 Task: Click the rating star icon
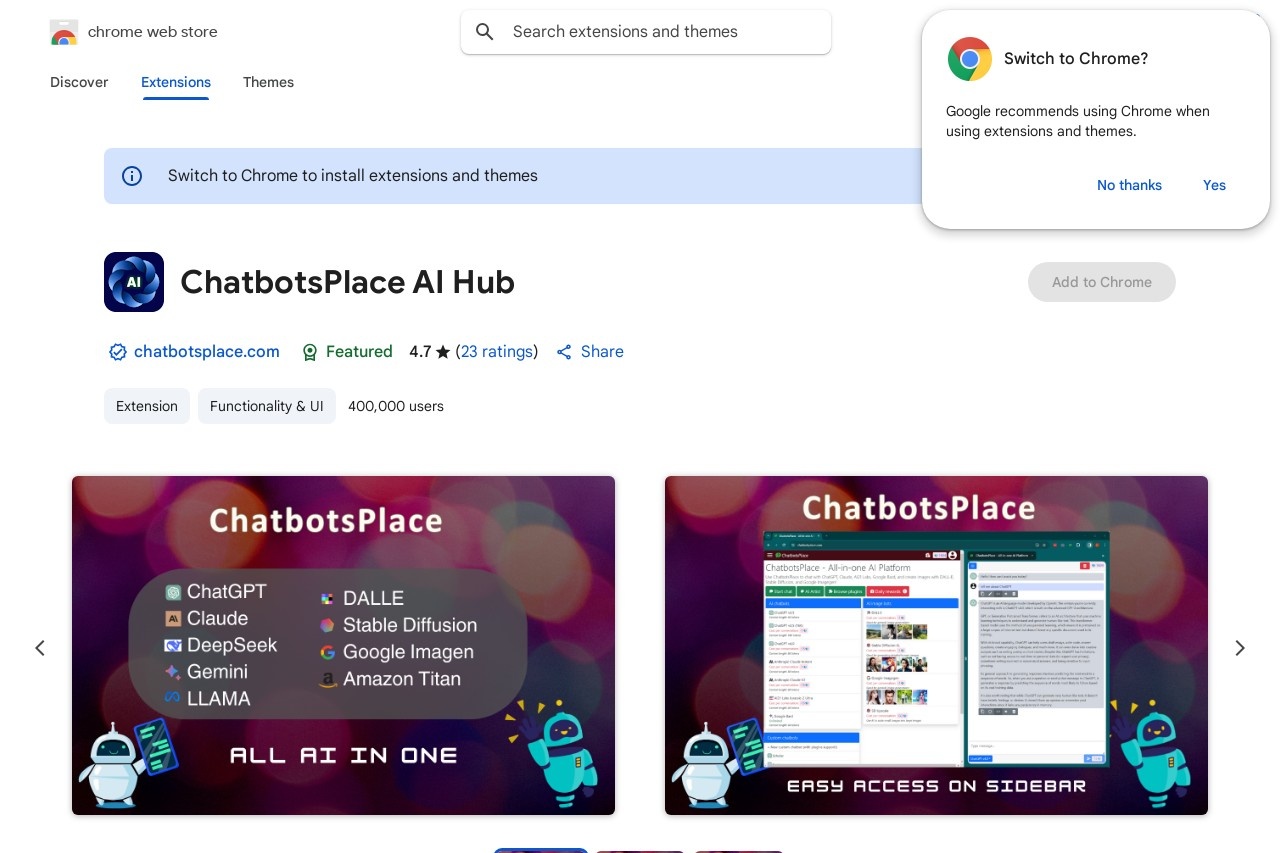coord(443,352)
